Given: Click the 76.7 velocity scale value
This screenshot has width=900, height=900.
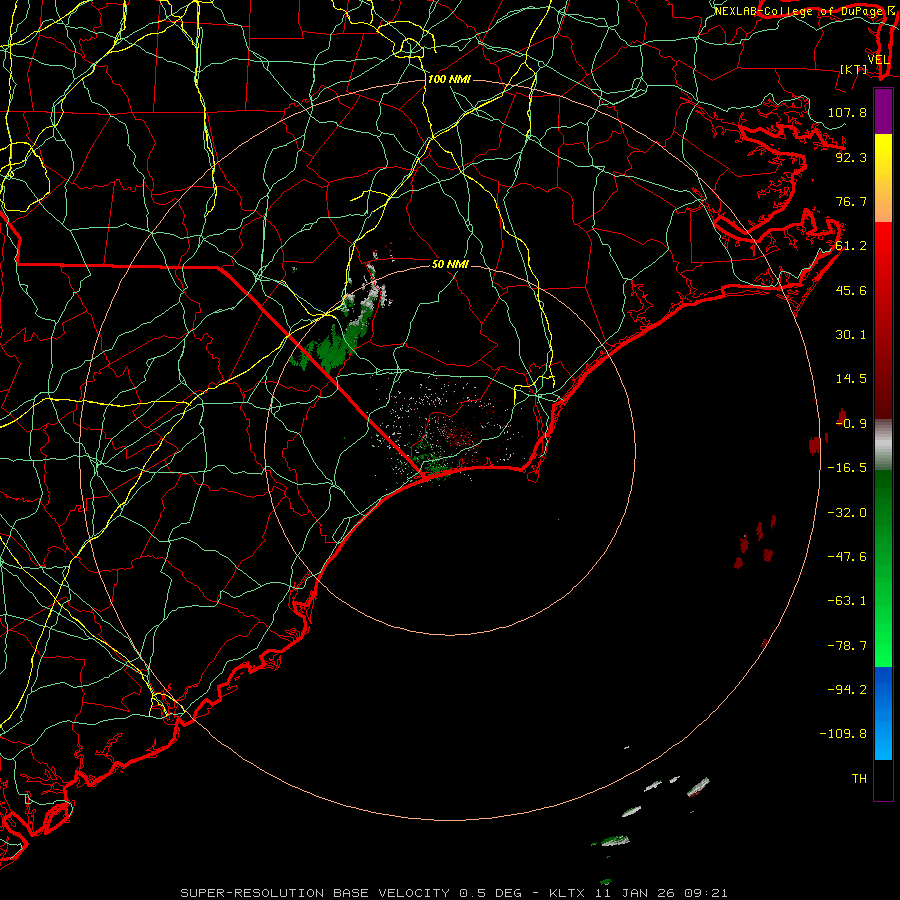Looking at the screenshot, I should (851, 201).
